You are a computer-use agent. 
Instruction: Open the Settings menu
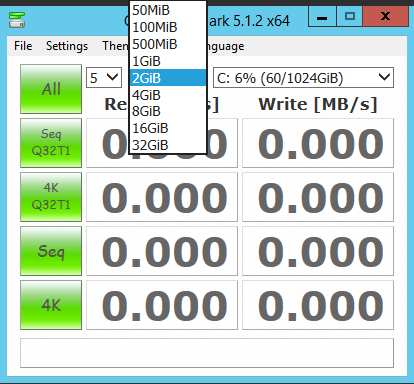67,46
